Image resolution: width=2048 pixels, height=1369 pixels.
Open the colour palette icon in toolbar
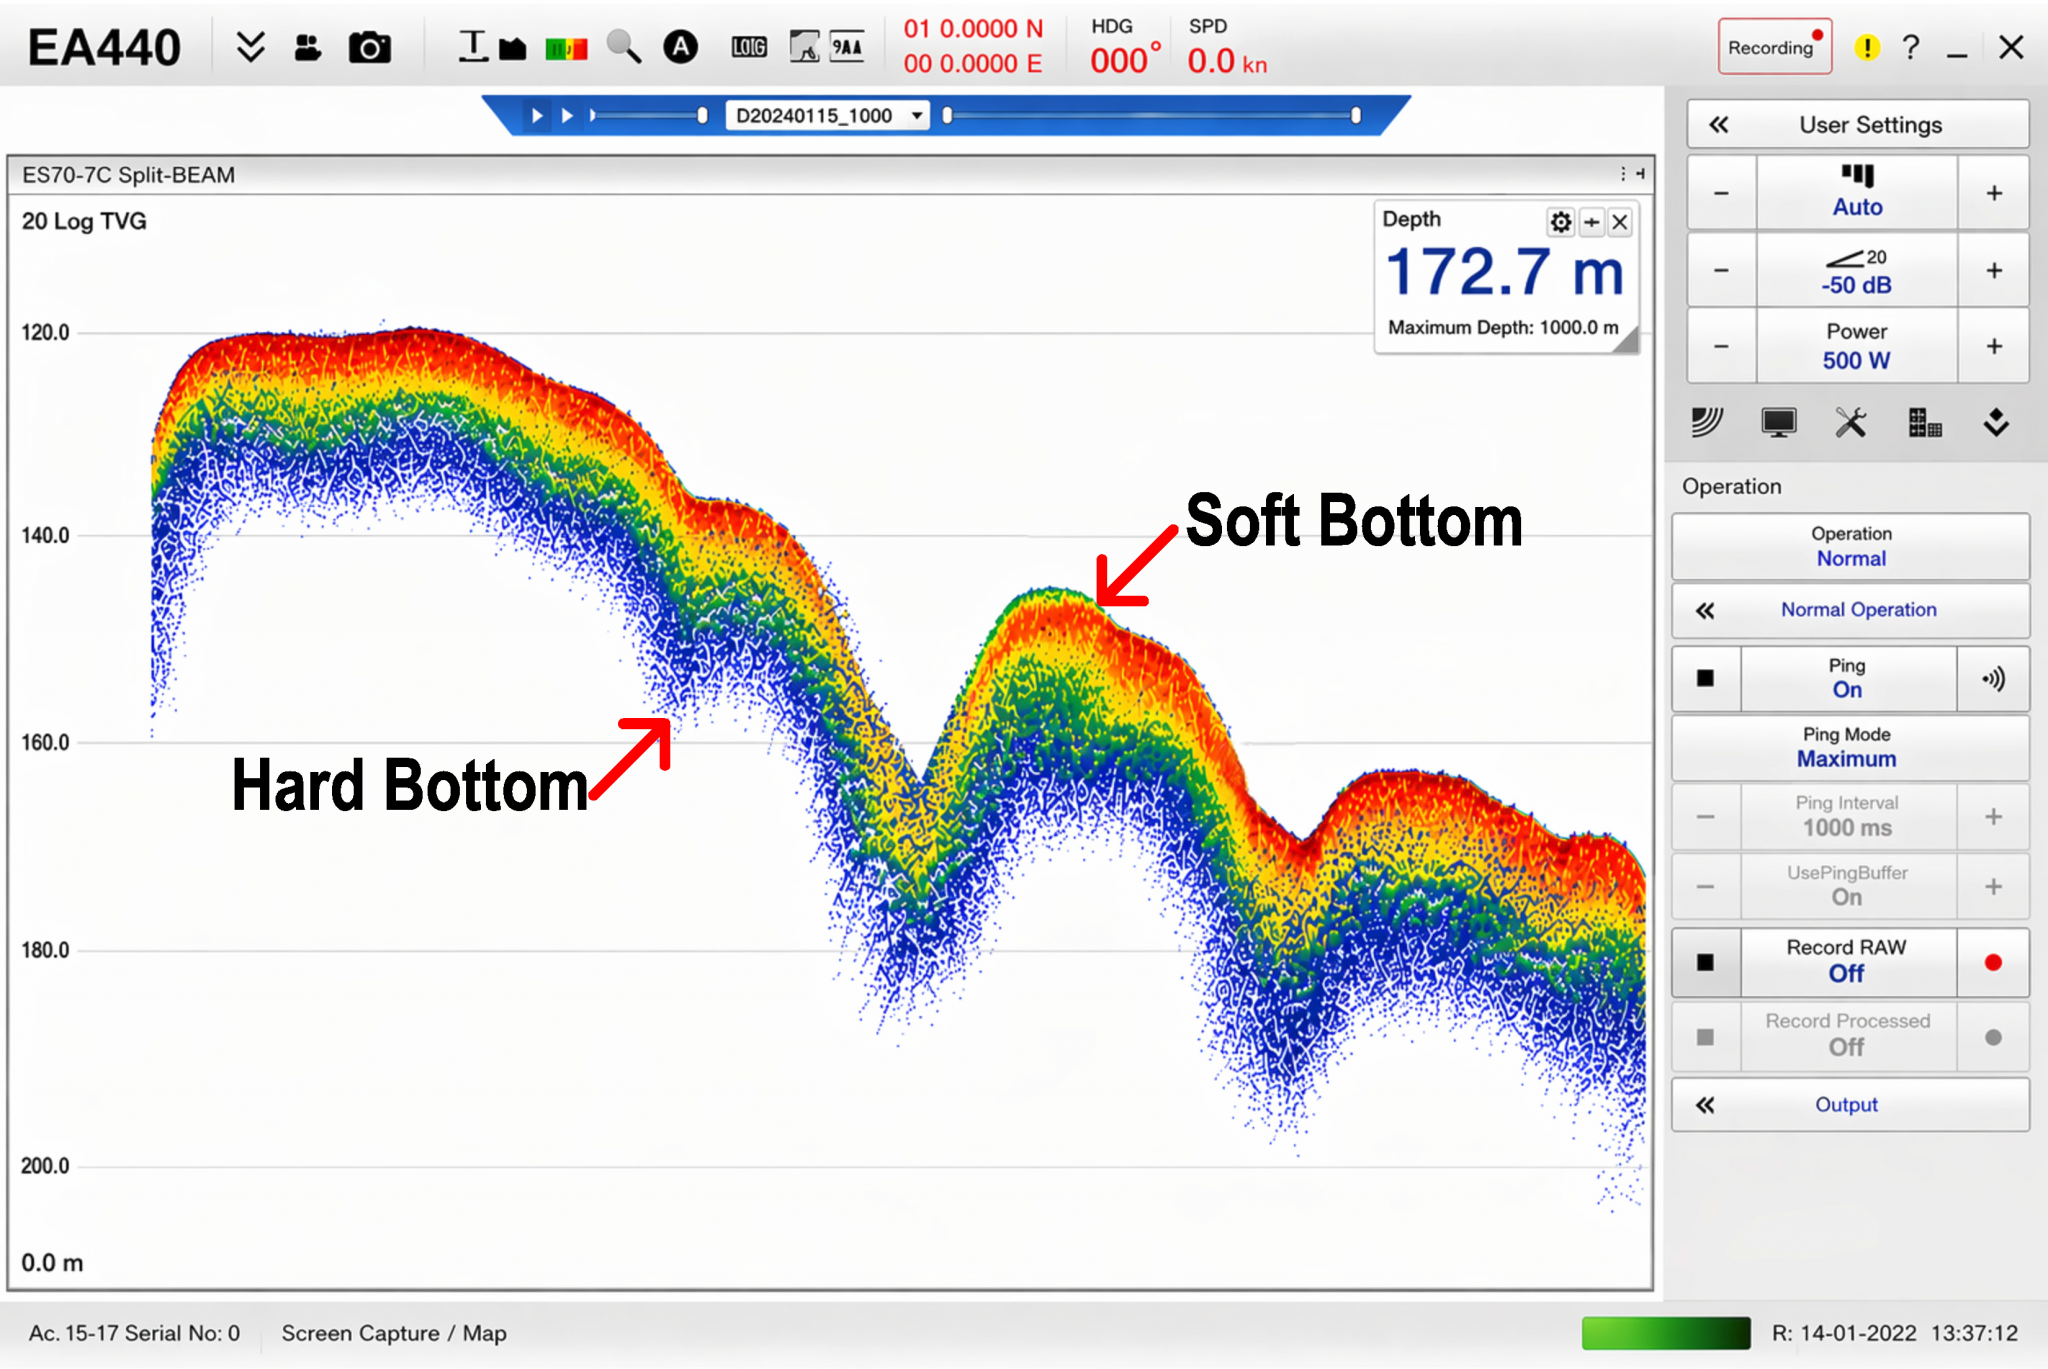coord(566,48)
